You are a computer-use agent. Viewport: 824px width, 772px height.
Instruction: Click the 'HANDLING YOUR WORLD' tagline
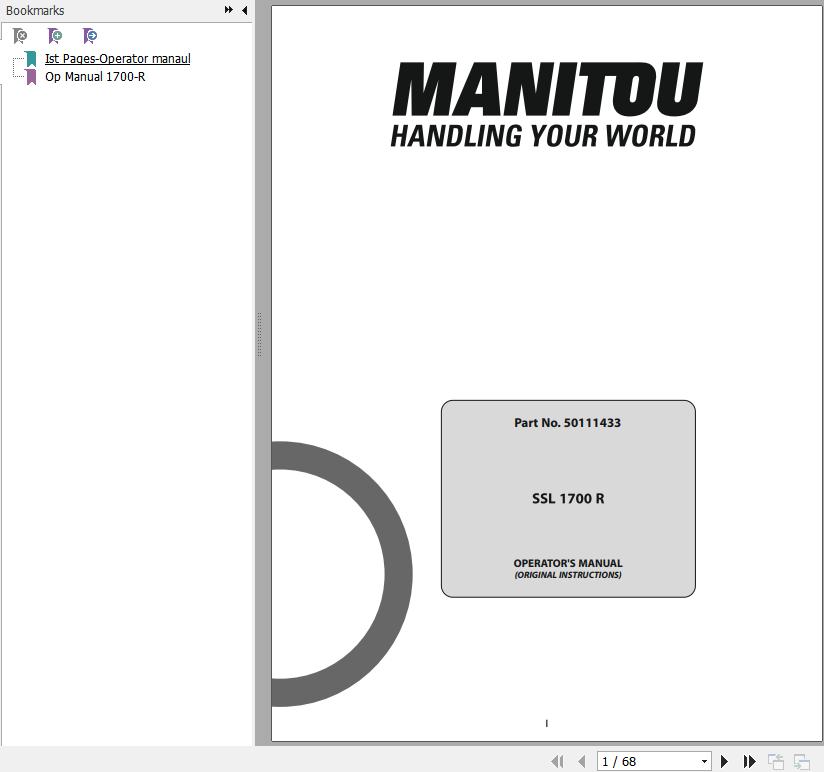(543, 136)
